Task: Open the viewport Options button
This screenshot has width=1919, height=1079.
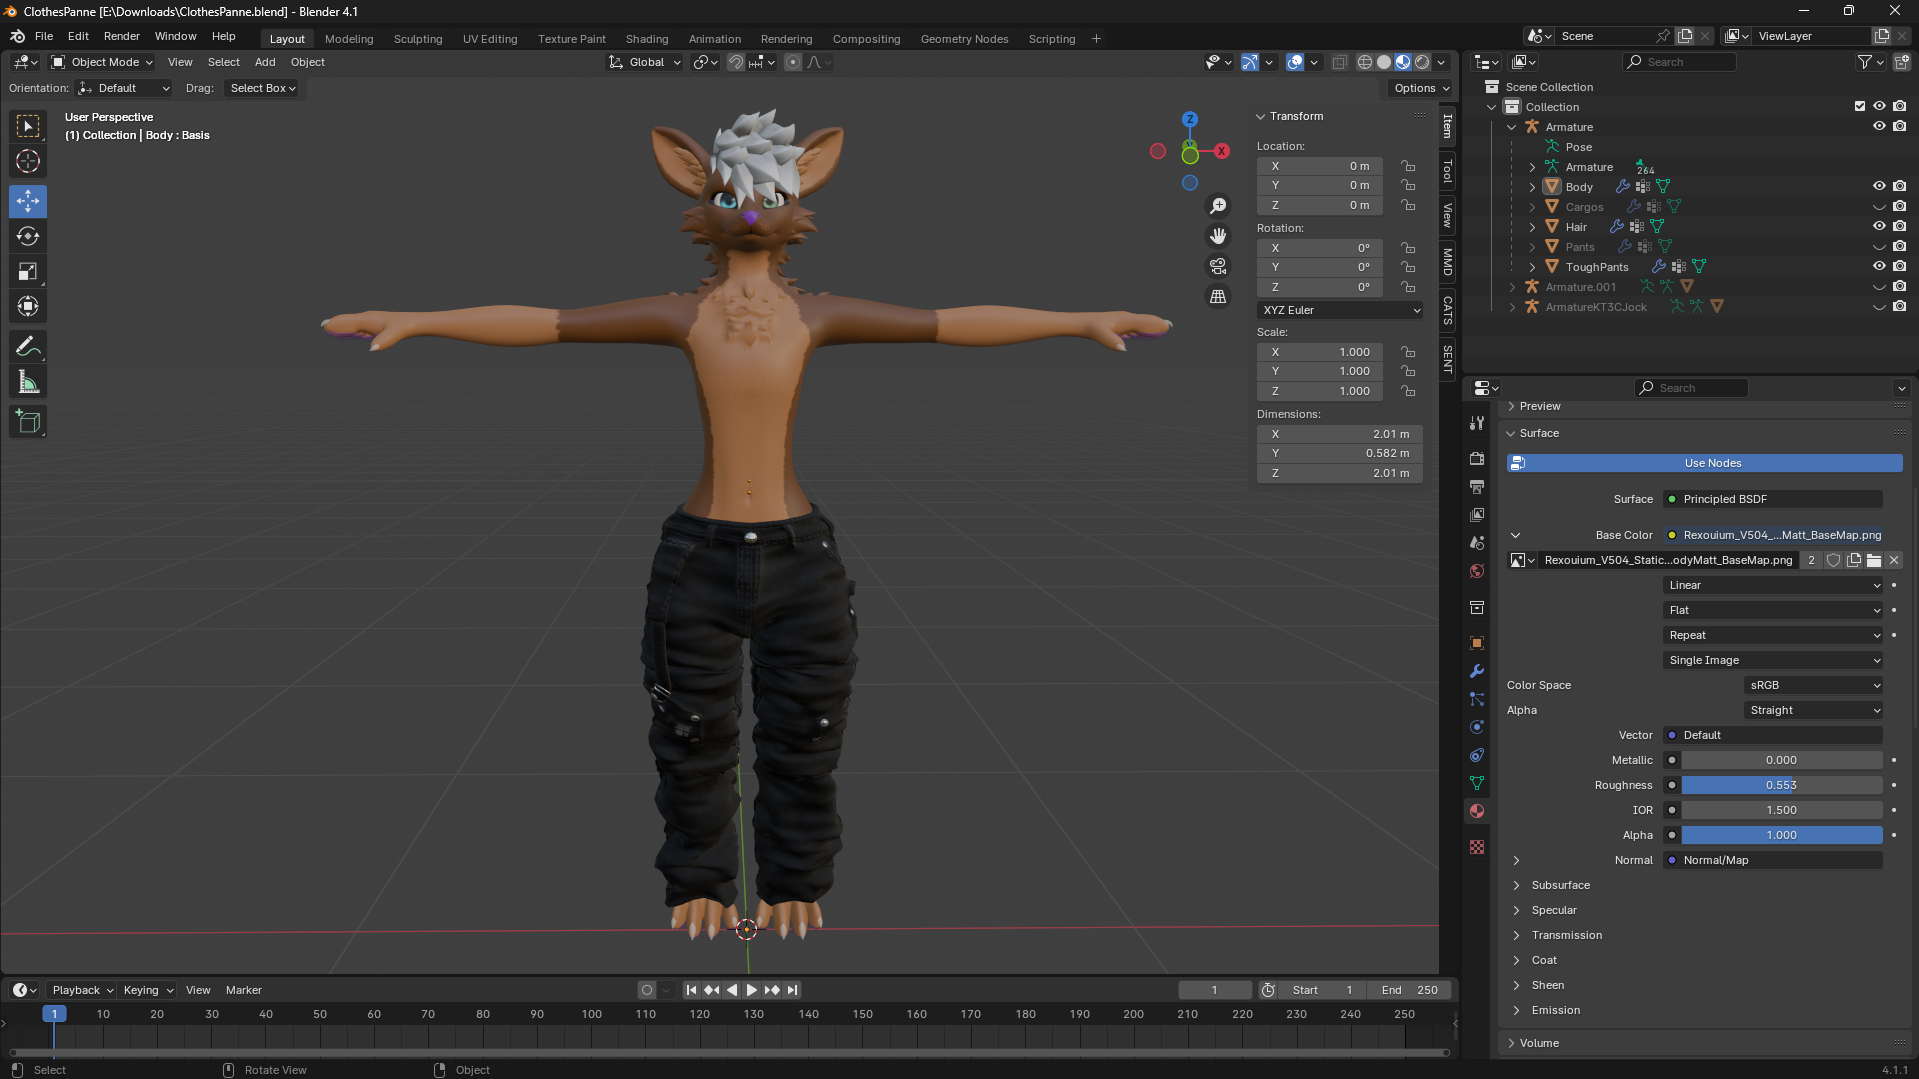Action: click(1421, 88)
